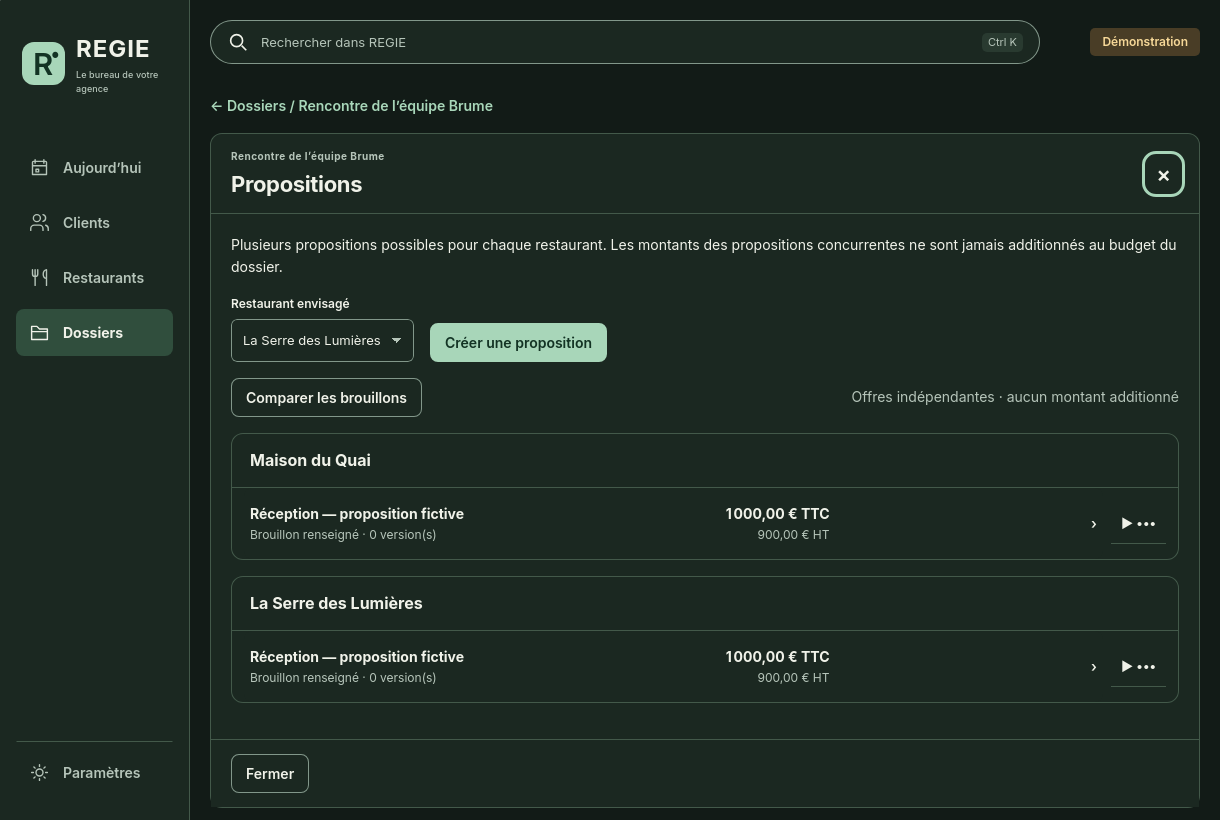Go to the Restaurants section
Image resolution: width=1220 pixels, height=820 pixels.
[x=94, y=278]
